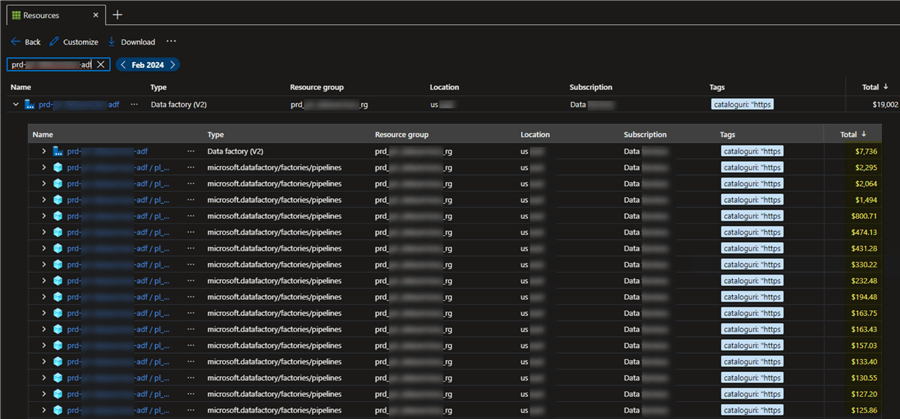
Task: Sort by Total in the nested table header
Action: point(851,134)
